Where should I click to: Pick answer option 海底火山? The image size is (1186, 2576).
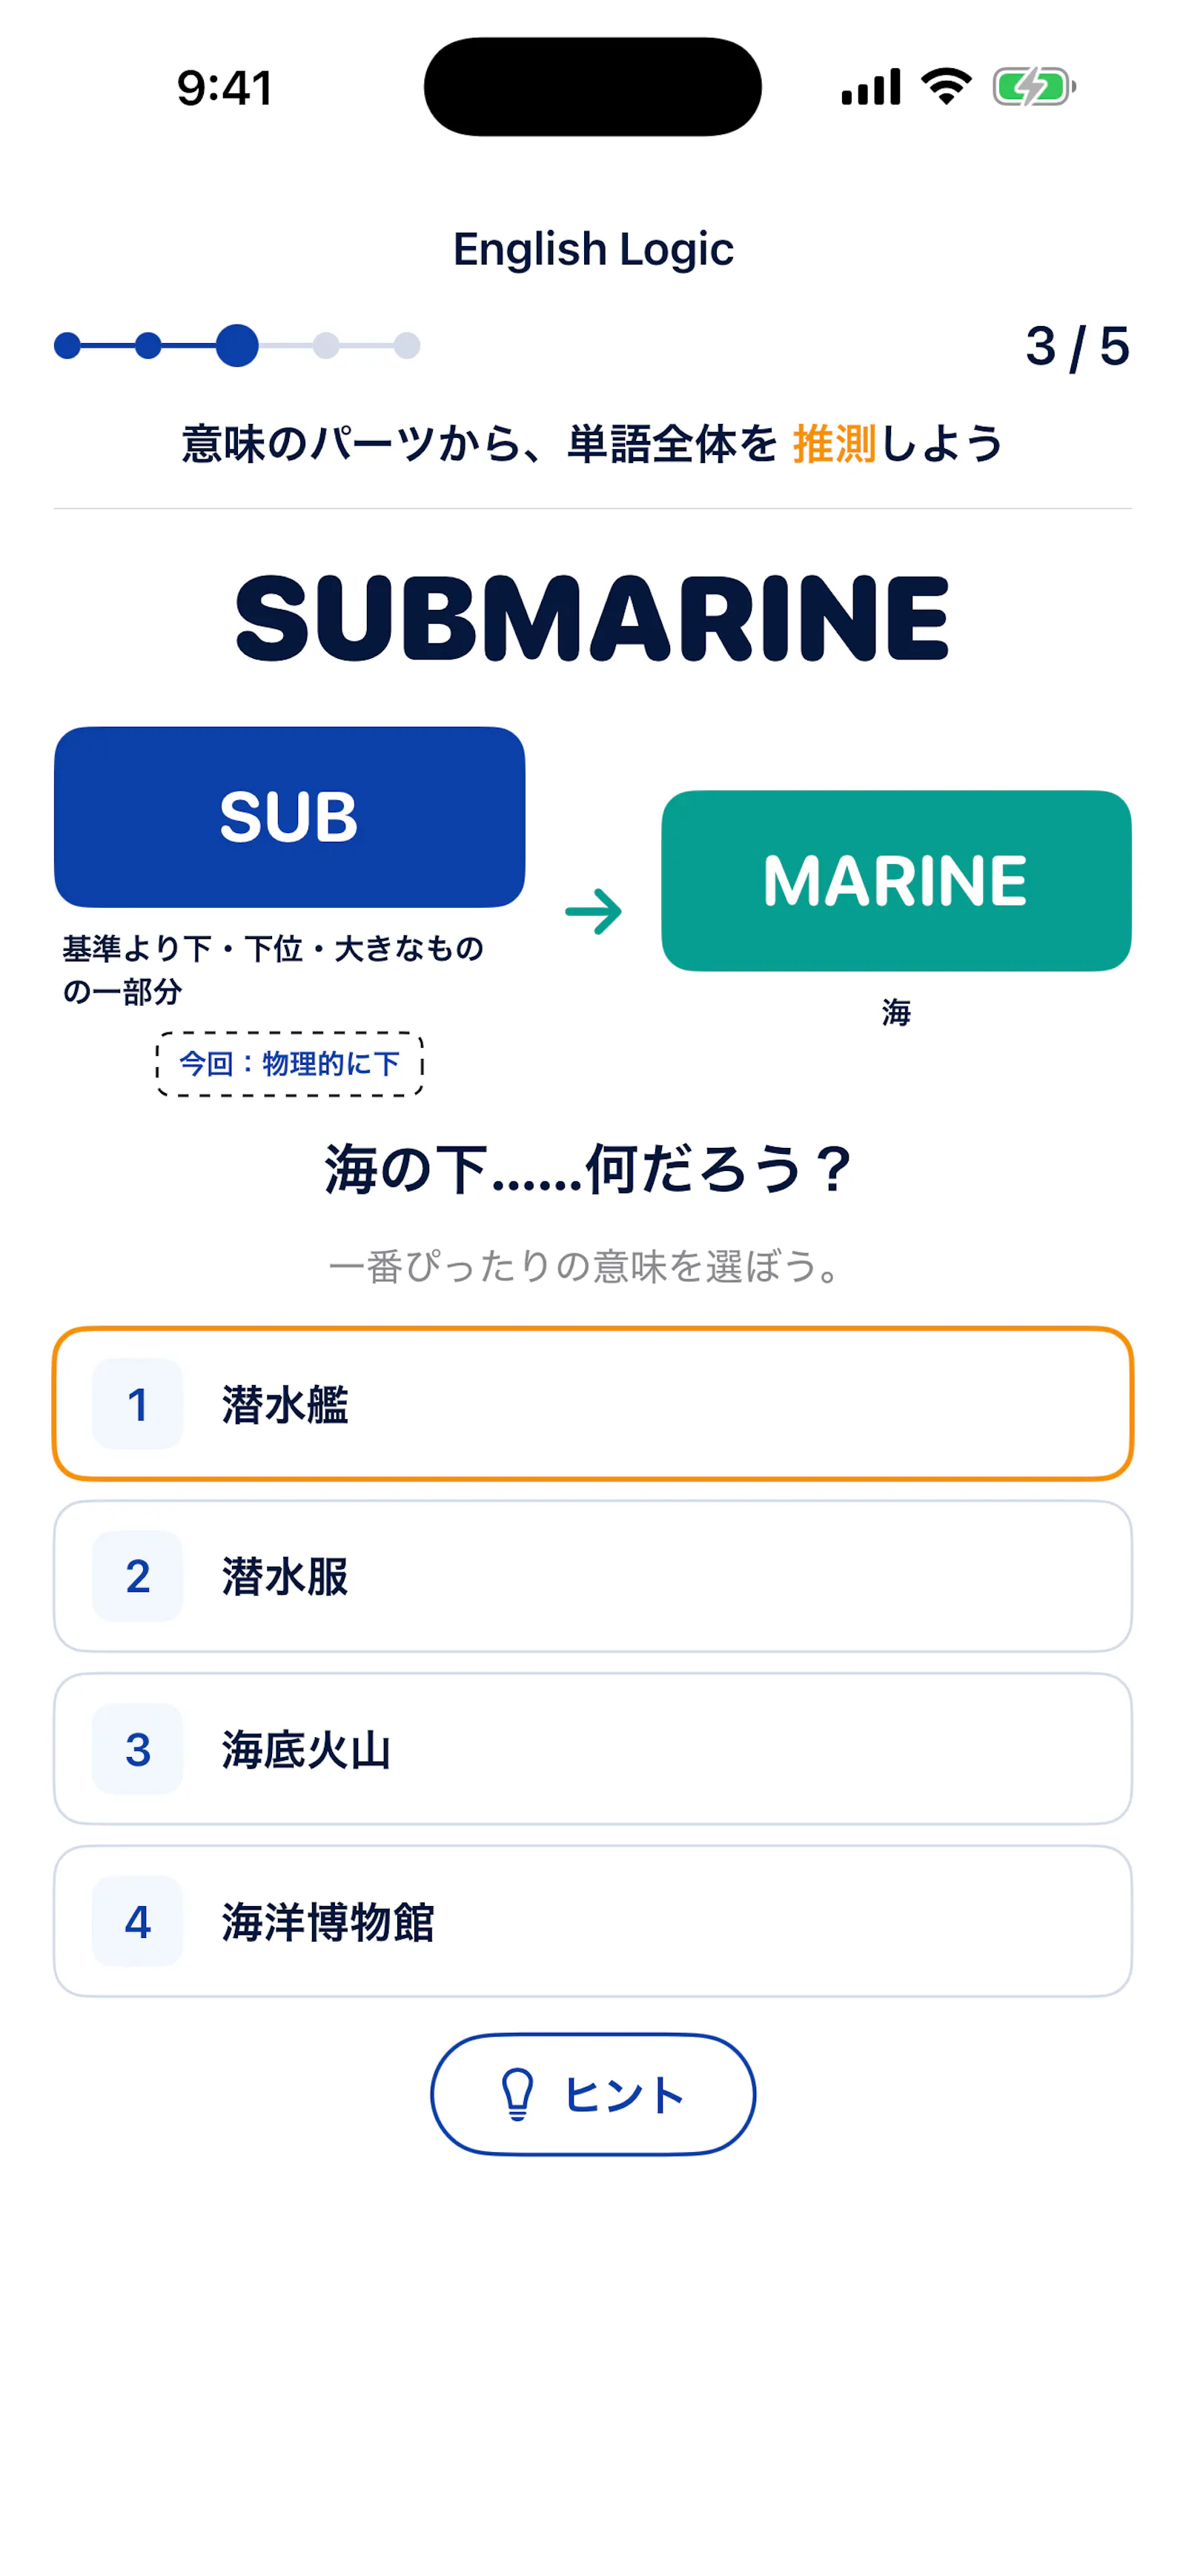tap(593, 1749)
